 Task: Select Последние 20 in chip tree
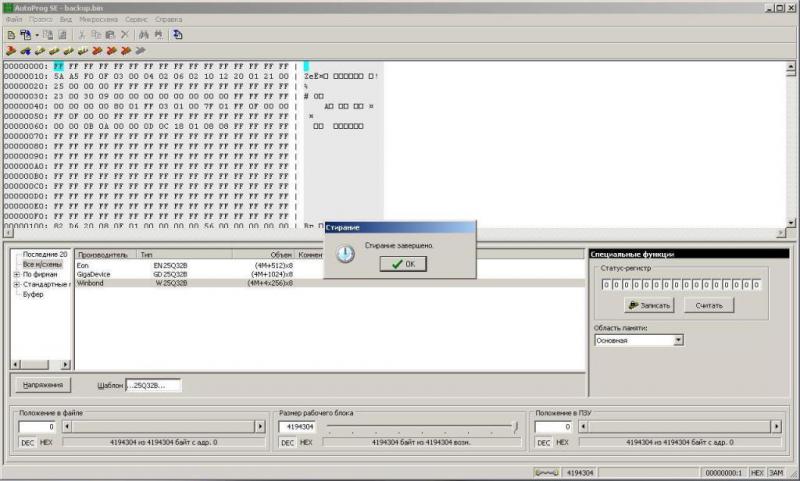[x=44, y=254]
